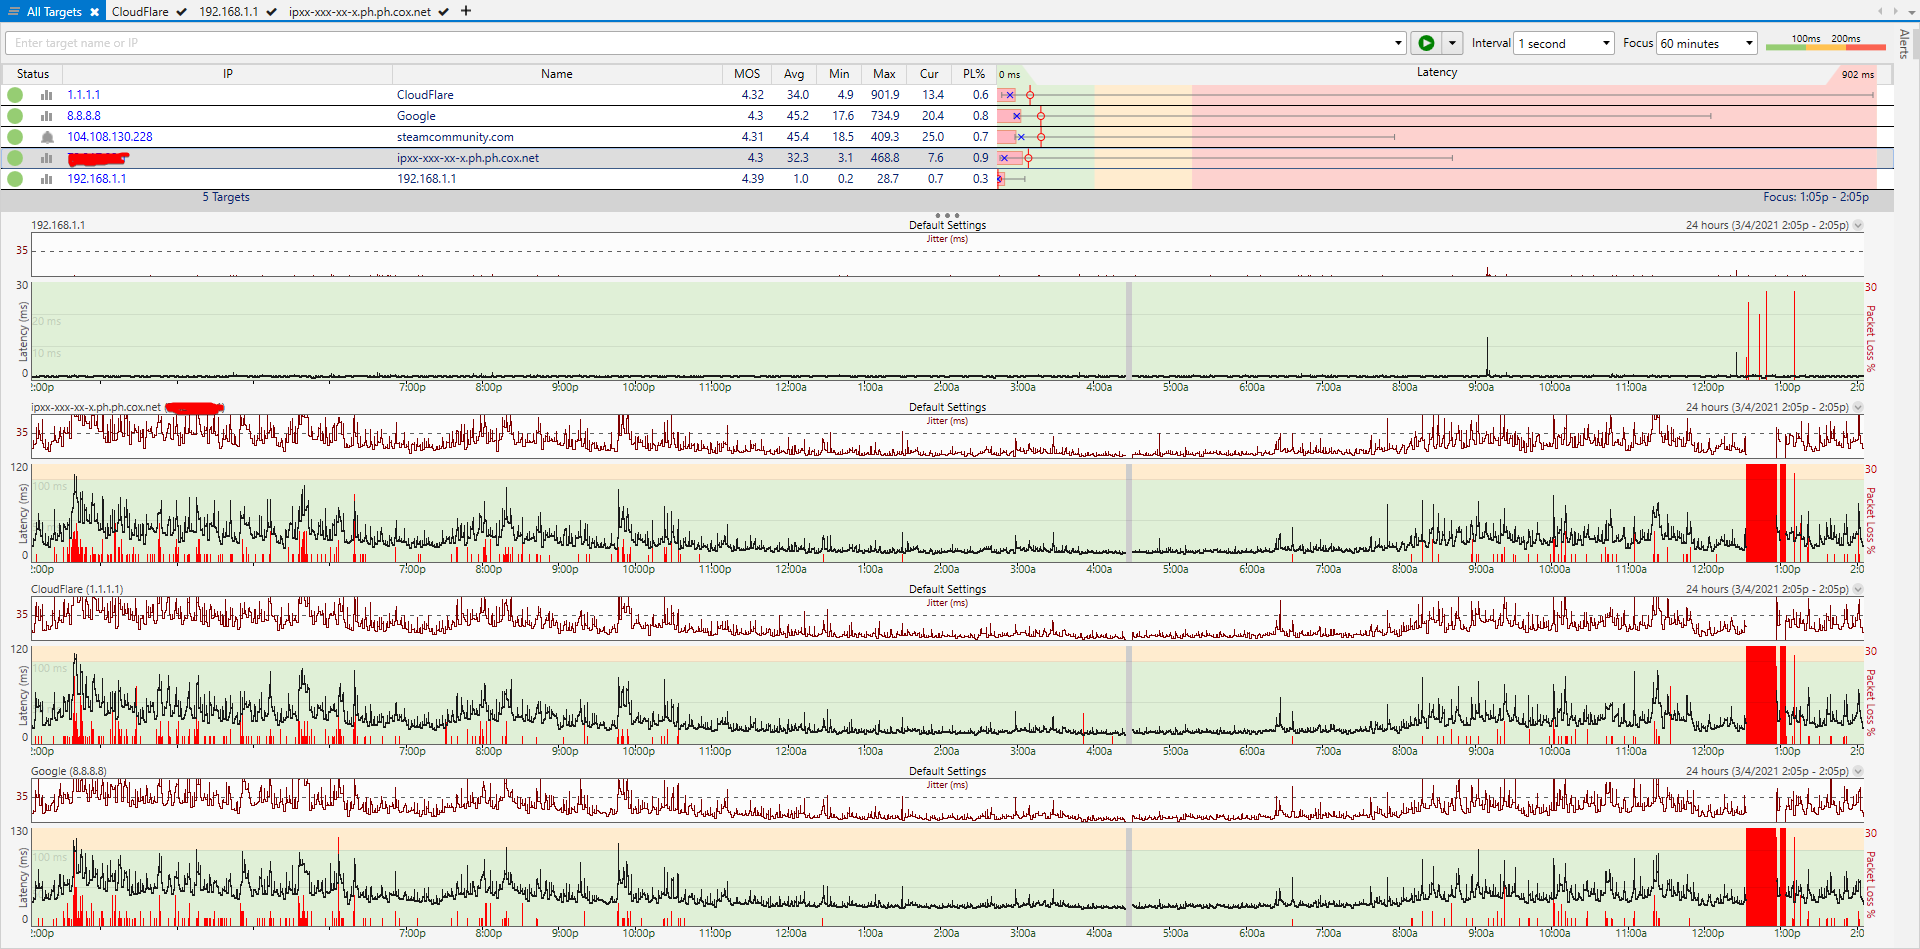This screenshot has height=949, width=1920.
Task: Open the 192.168.1.1 IP link in table
Action: [x=97, y=179]
